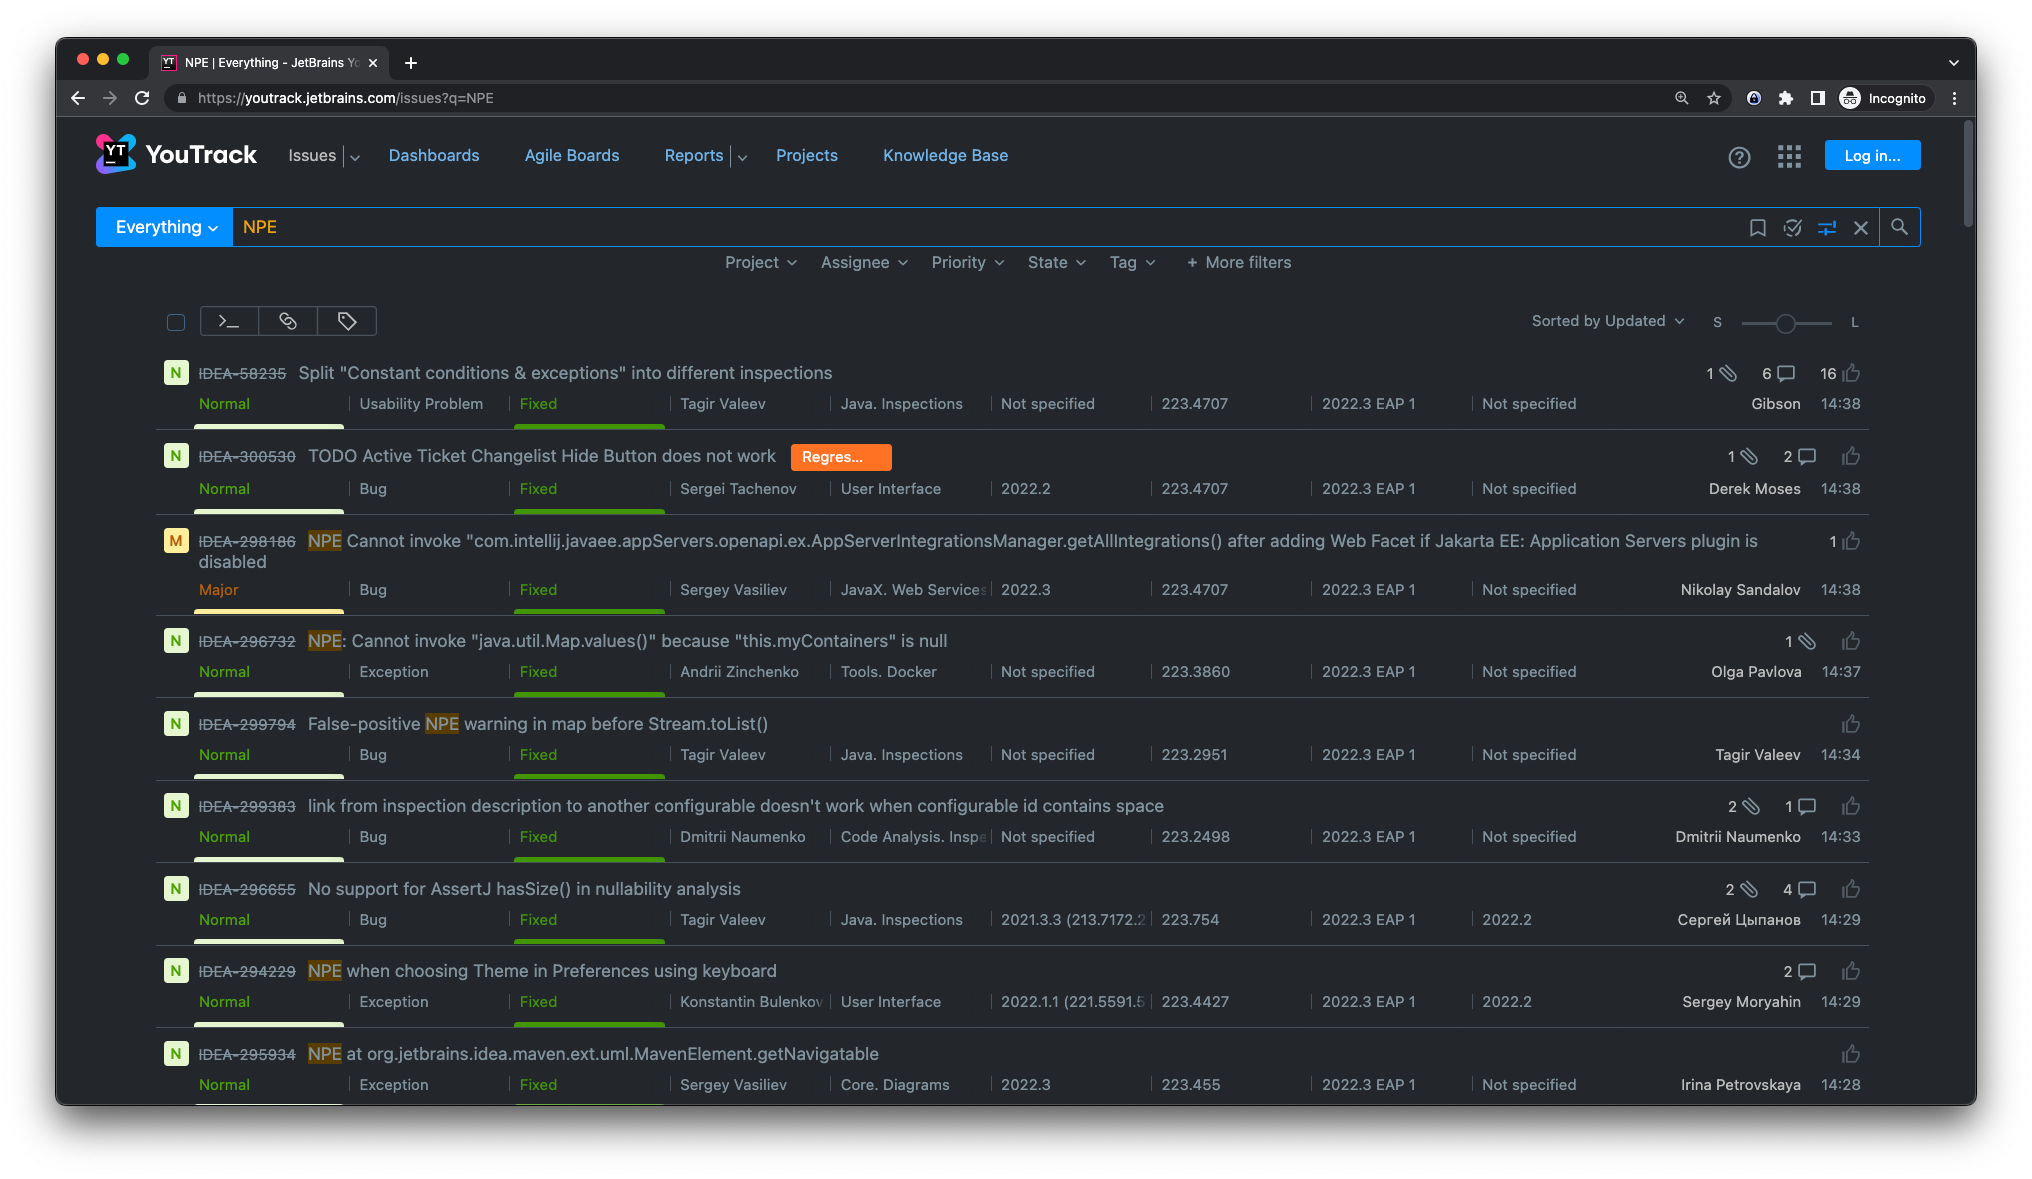Open issue Split Constant conditions & exceptions
This screenshot has width=2032, height=1179.
(565, 373)
